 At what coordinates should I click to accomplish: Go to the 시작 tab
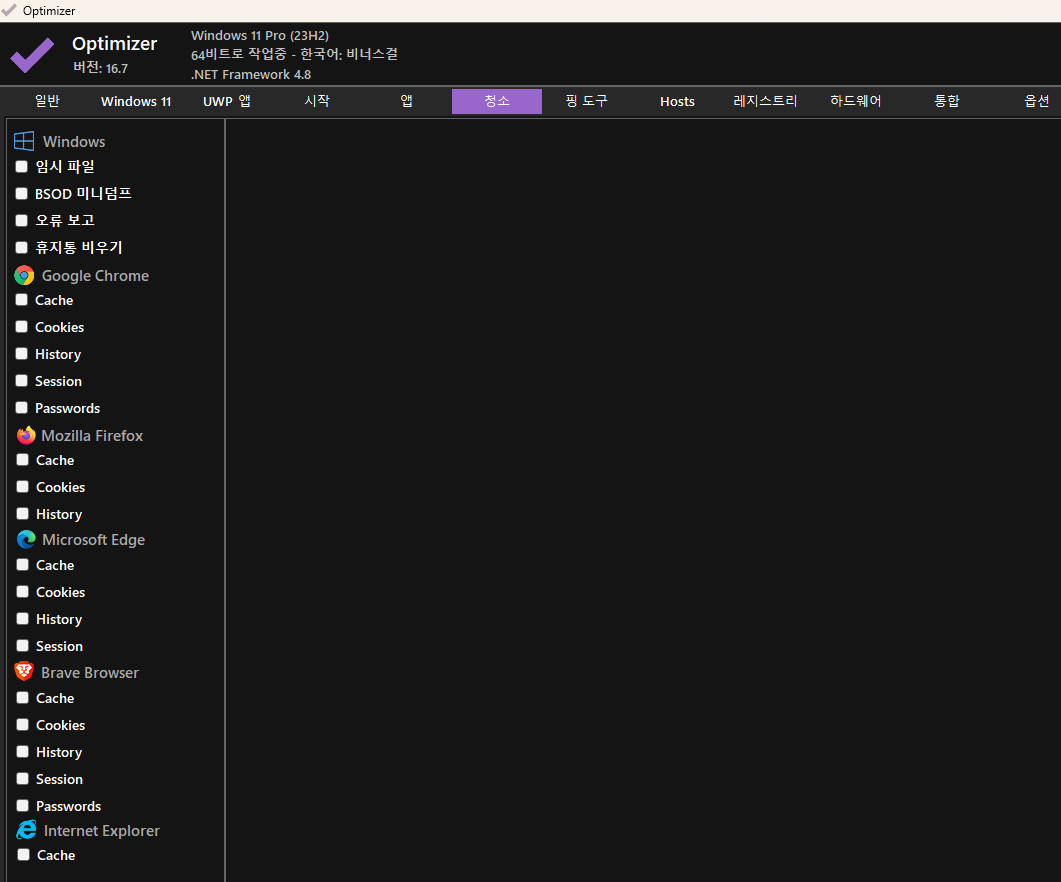(x=317, y=102)
